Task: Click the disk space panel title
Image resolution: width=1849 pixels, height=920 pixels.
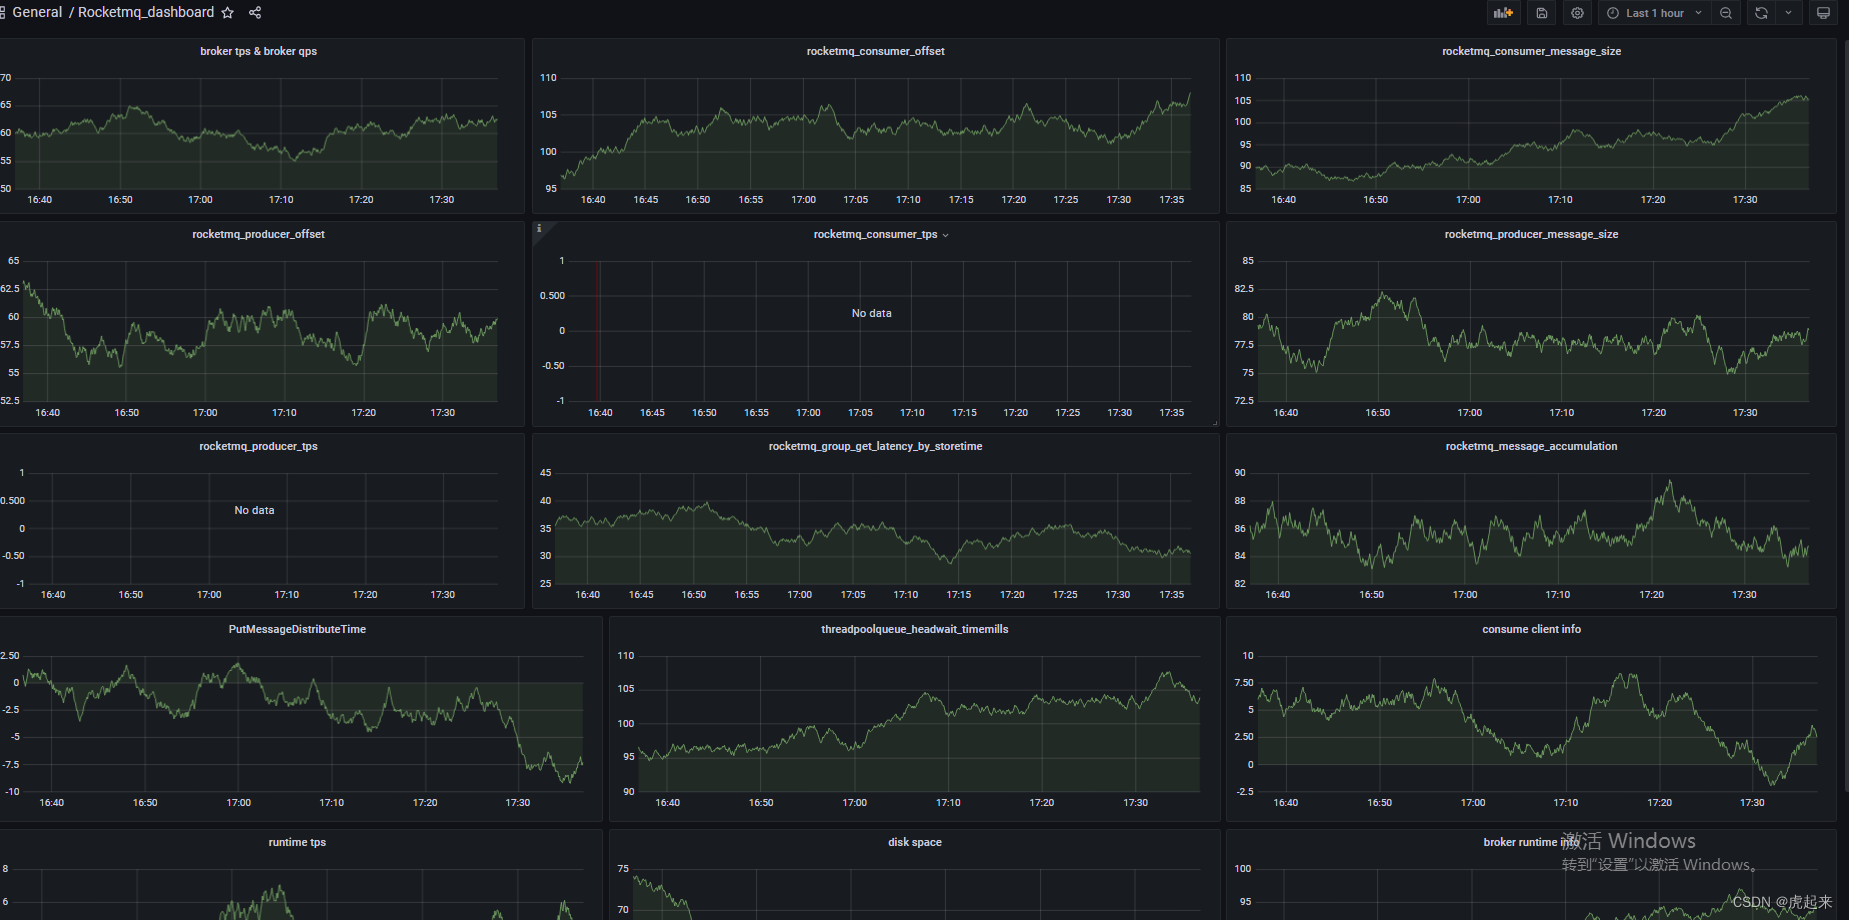Action: 914,842
